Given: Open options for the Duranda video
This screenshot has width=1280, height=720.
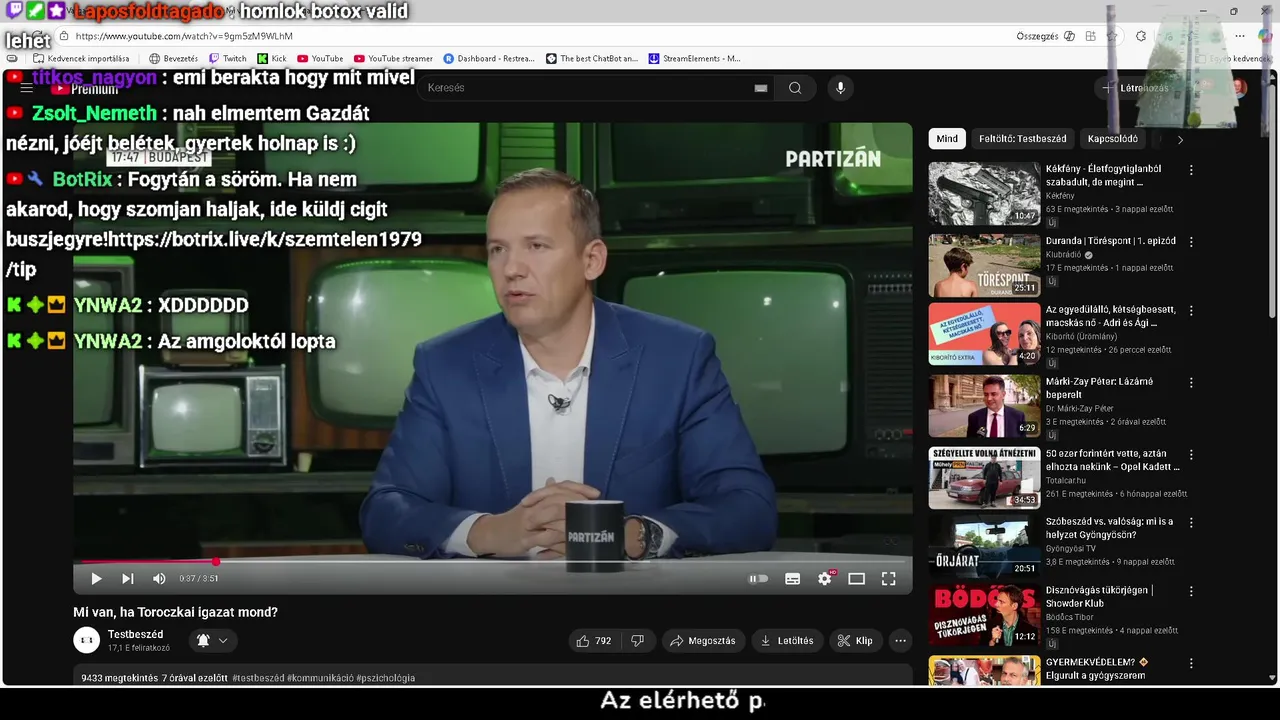Looking at the screenshot, I should [1191, 242].
